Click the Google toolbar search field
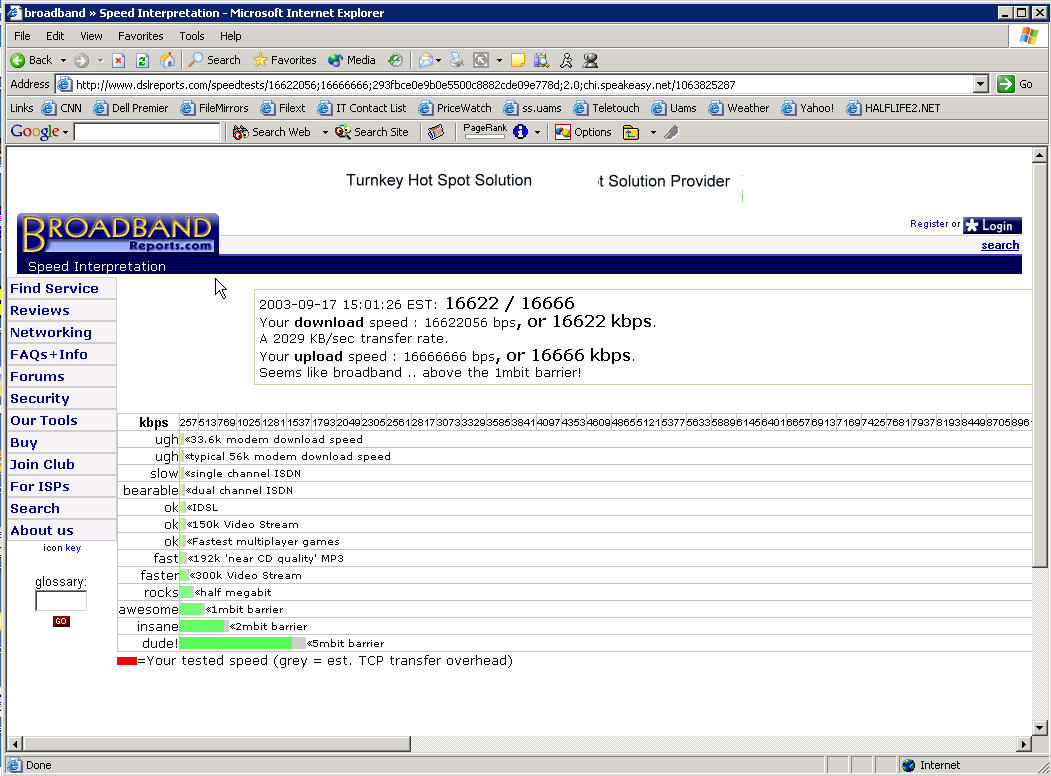 [x=147, y=132]
